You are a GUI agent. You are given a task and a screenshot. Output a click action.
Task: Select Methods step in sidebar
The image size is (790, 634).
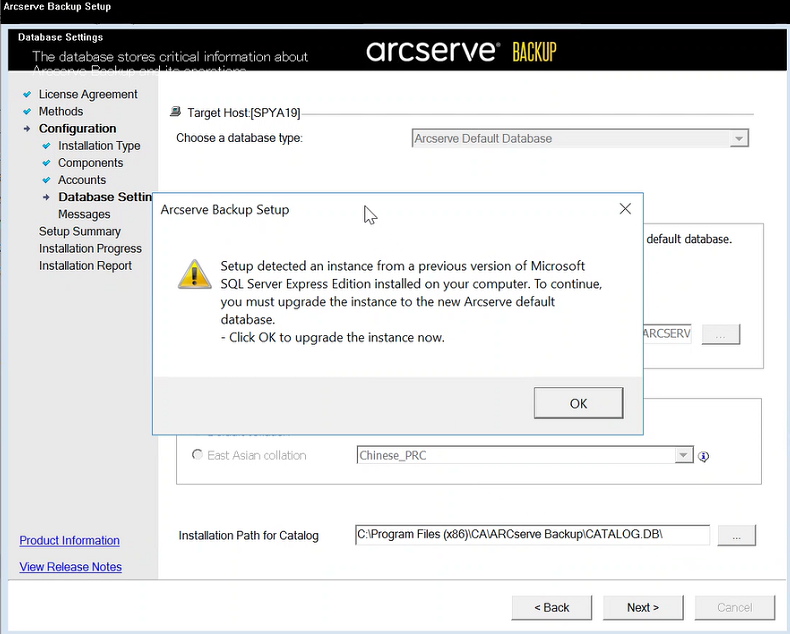tap(61, 111)
